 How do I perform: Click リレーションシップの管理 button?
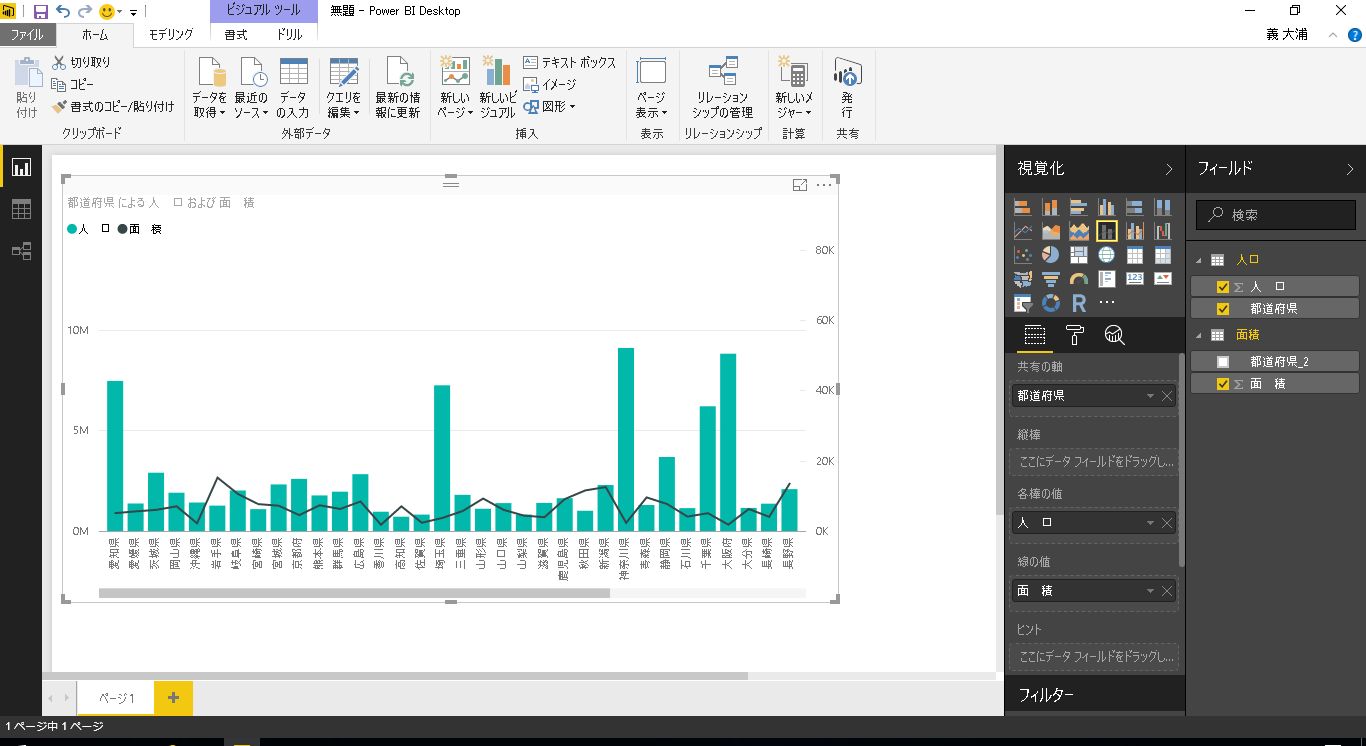(x=722, y=88)
